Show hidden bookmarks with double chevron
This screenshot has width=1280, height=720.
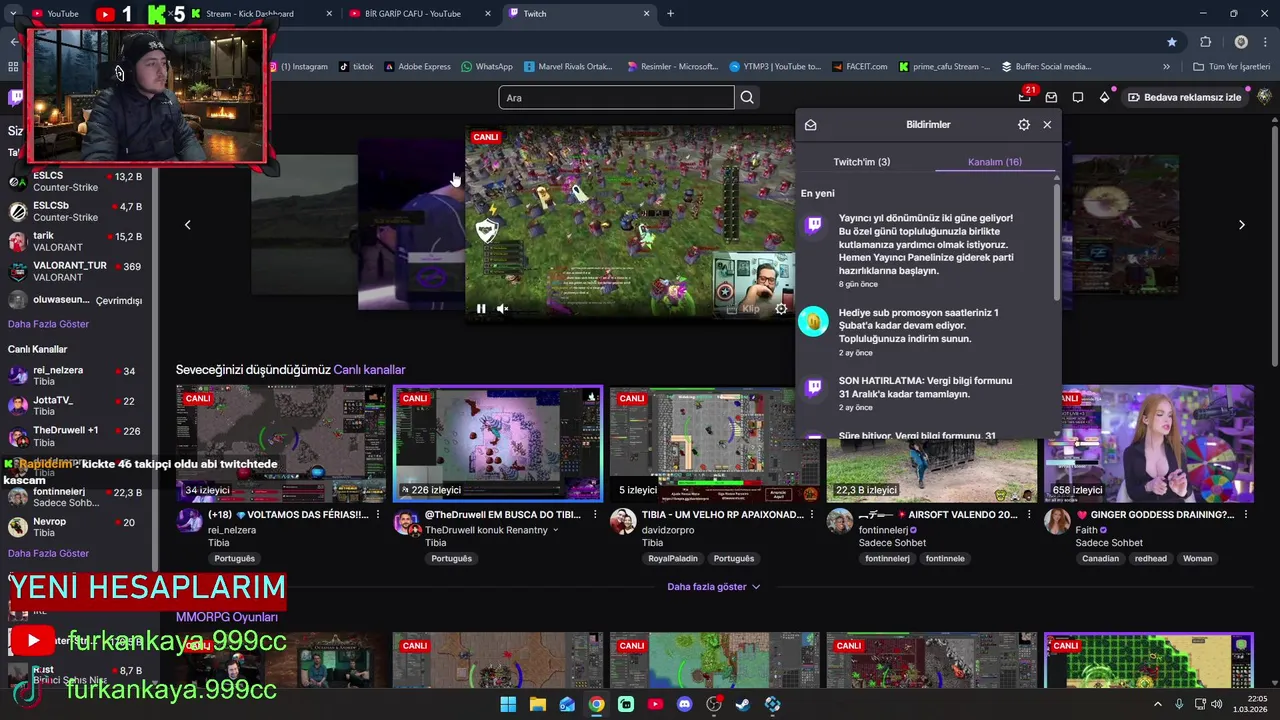pos(1166,67)
